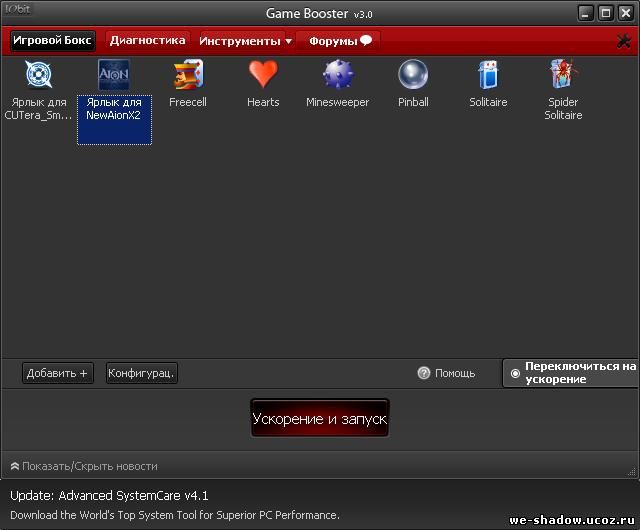The image size is (640, 530).
Task: Click the Ускорение и запуск button
Action: tap(320, 419)
